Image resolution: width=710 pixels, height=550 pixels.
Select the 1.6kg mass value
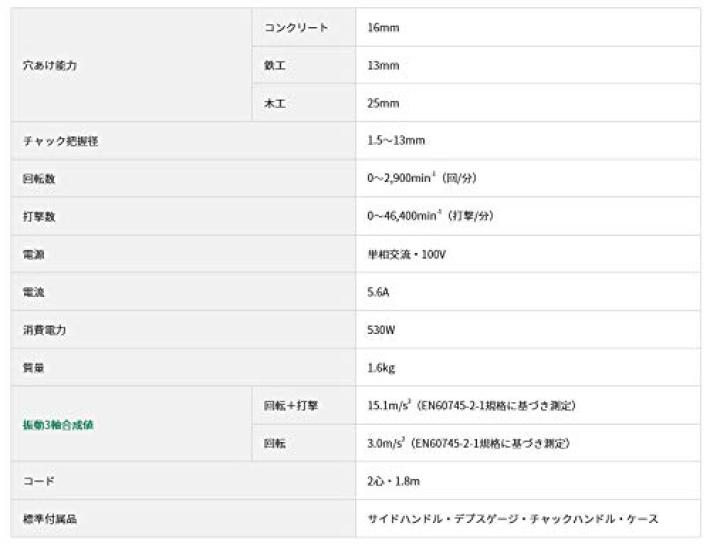[x=382, y=368]
